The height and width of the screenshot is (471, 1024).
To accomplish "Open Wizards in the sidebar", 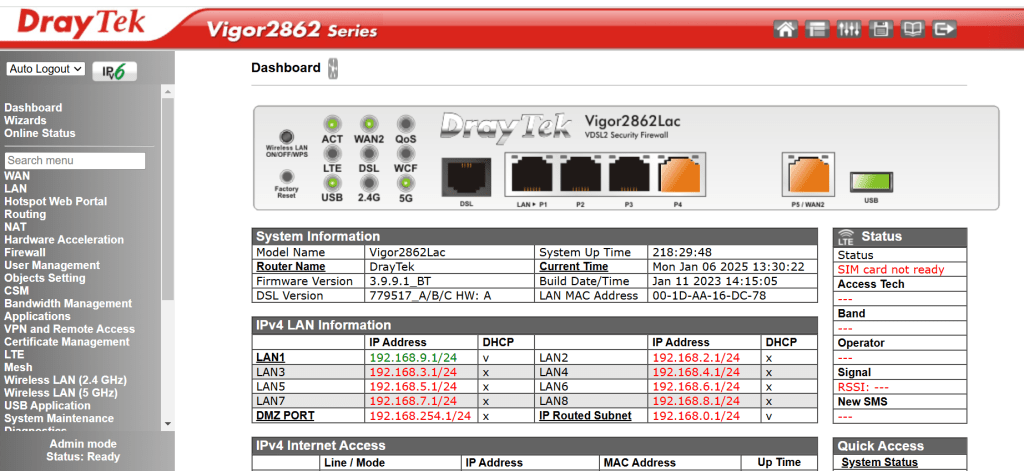I will [x=25, y=120].
